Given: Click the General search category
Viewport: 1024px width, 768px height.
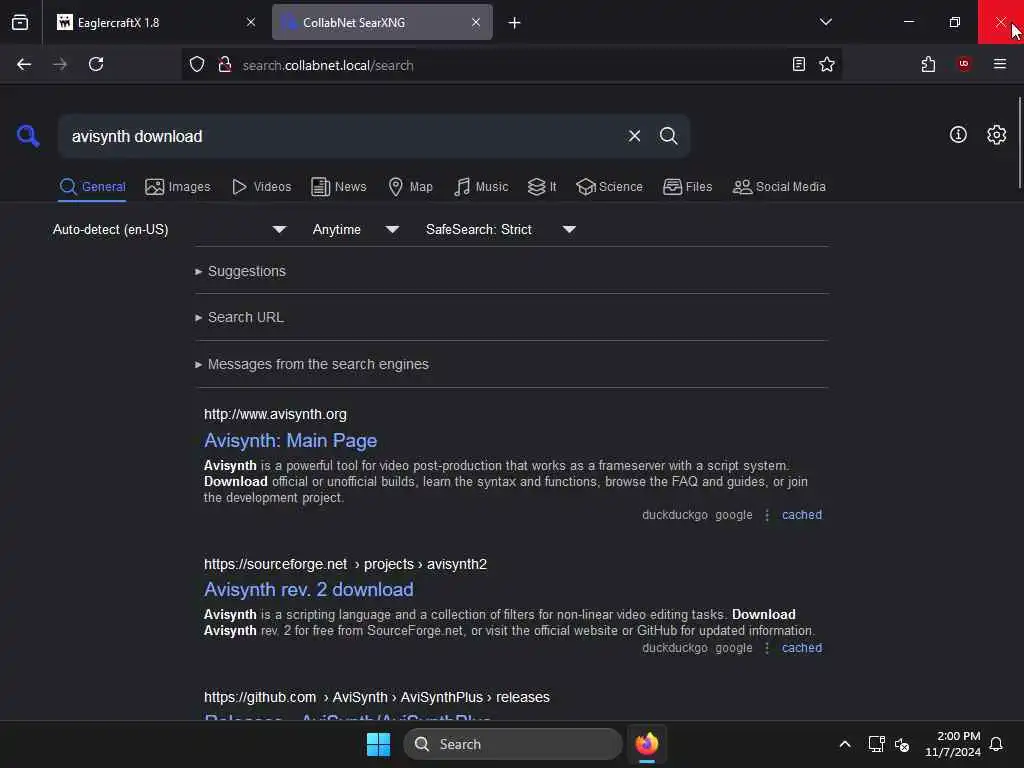Looking at the screenshot, I should tap(92, 187).
